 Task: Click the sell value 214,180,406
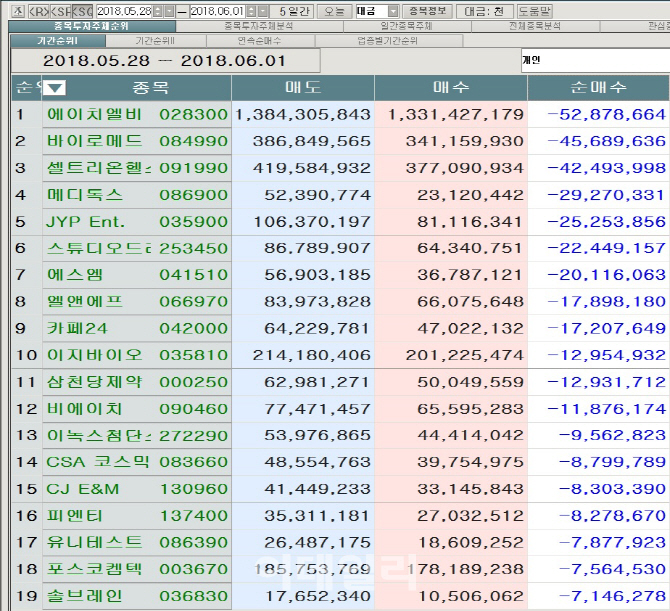(311, 355)
